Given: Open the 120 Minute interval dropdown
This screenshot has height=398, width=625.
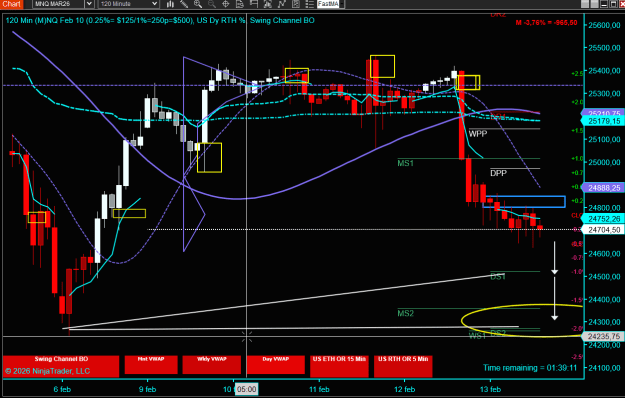Looking at the screenshot, I should (129, 4).
